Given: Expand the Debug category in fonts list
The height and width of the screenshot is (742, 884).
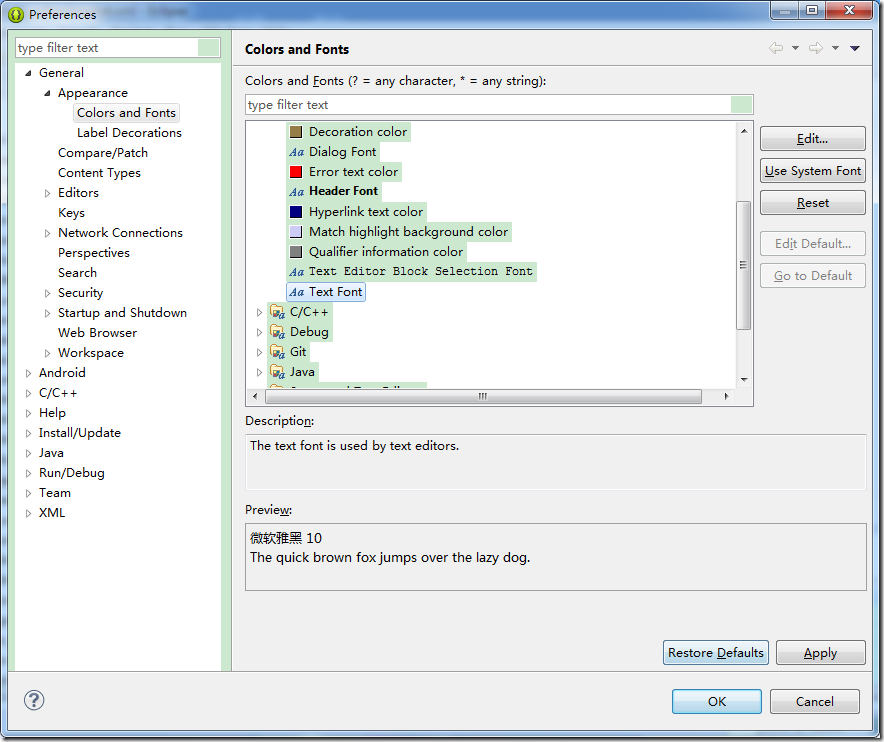Looking at the screenshot, I should [x=259, y=332].
